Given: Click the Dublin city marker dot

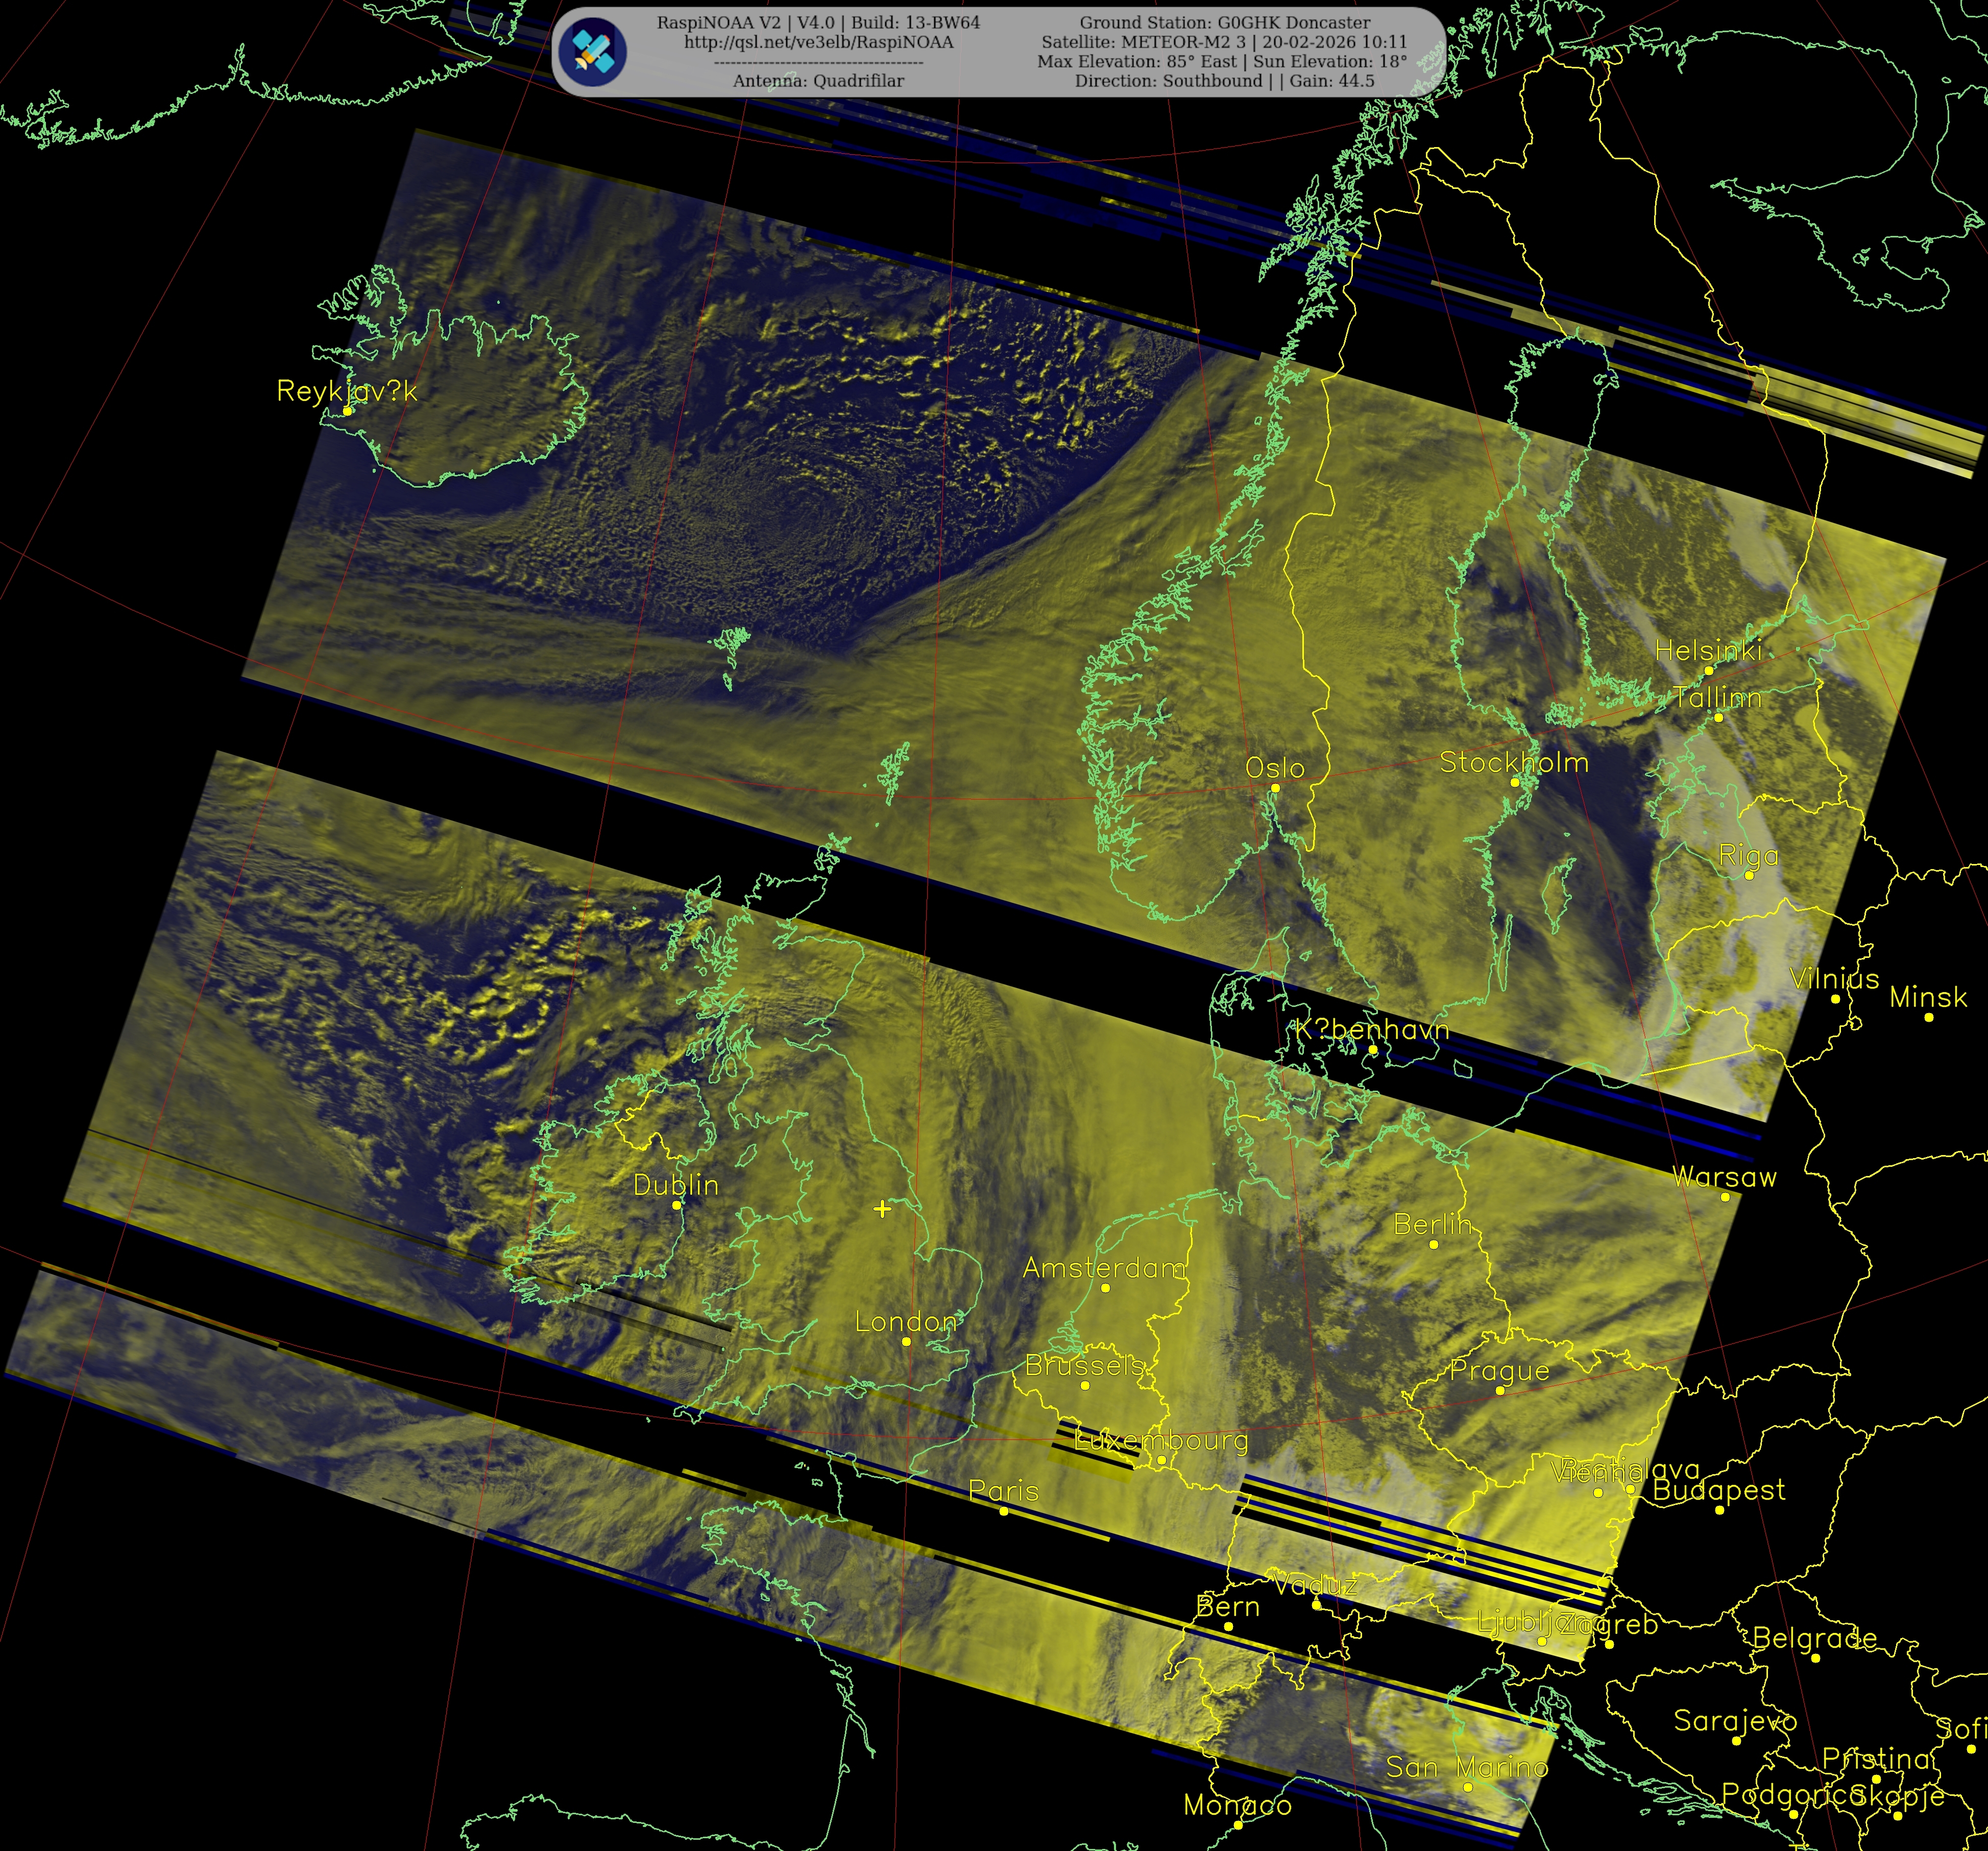Looking at the screenshot, I should click(677, 1205).
